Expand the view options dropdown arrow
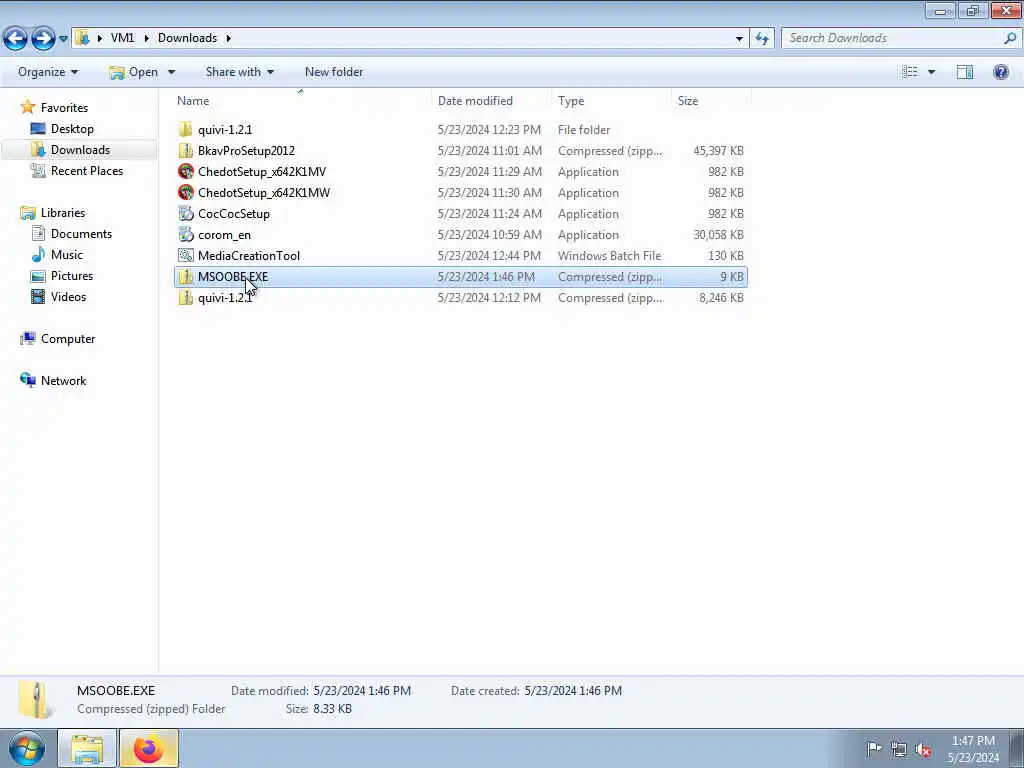The width and height of the screenshot is (1024, 768). point(931,72)
